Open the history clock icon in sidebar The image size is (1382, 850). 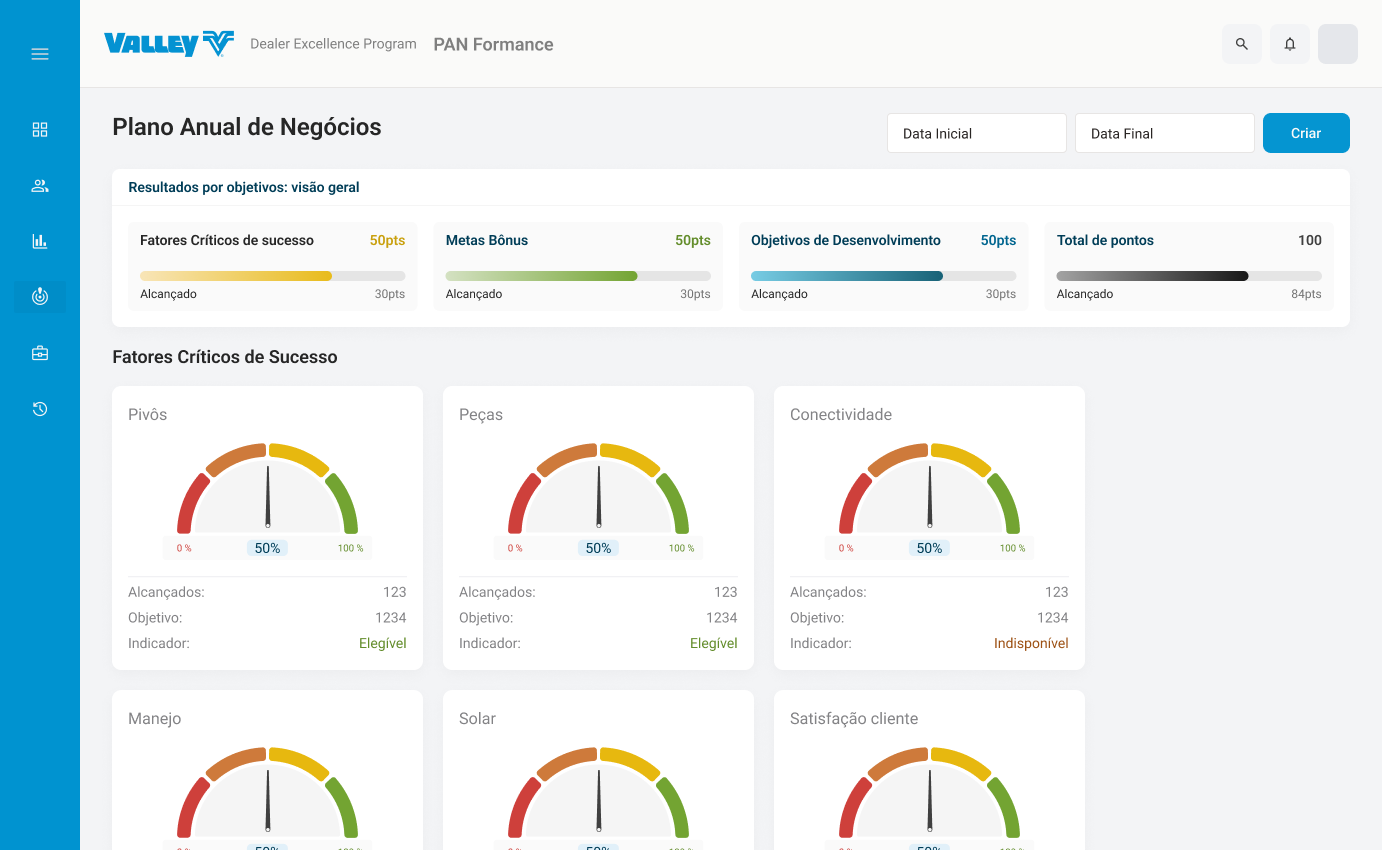tap(40, 409)
